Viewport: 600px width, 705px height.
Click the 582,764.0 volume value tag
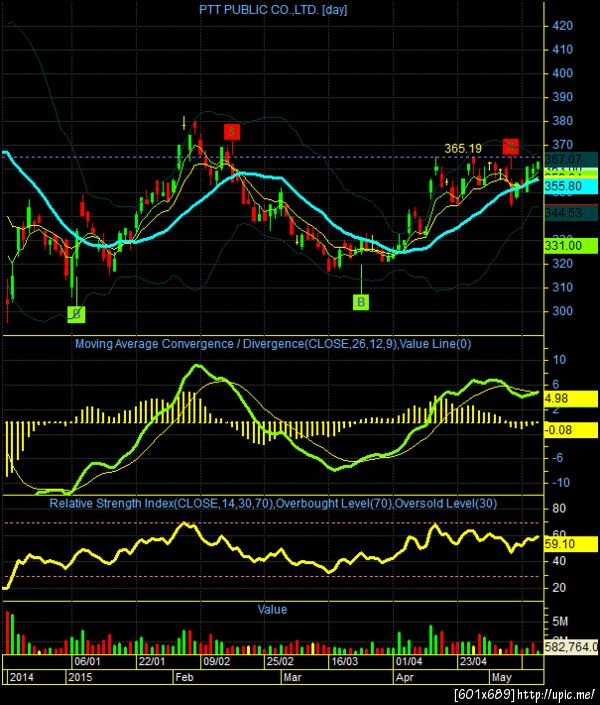coord(571,647)
